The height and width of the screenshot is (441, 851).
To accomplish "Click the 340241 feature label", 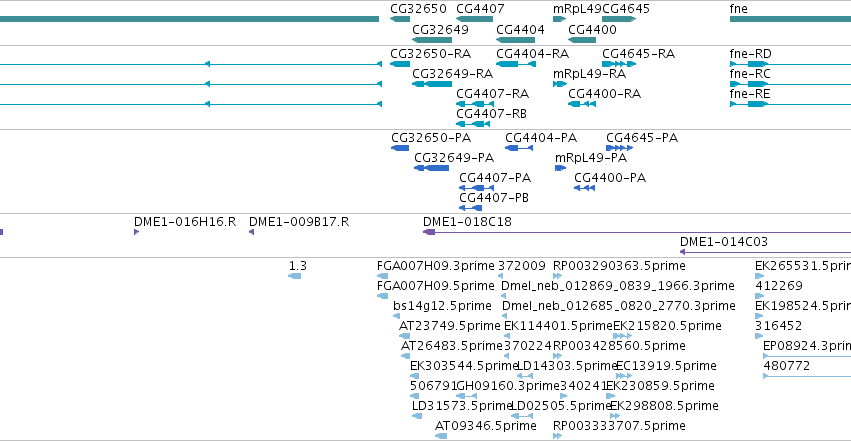I will tap(582, 387).
